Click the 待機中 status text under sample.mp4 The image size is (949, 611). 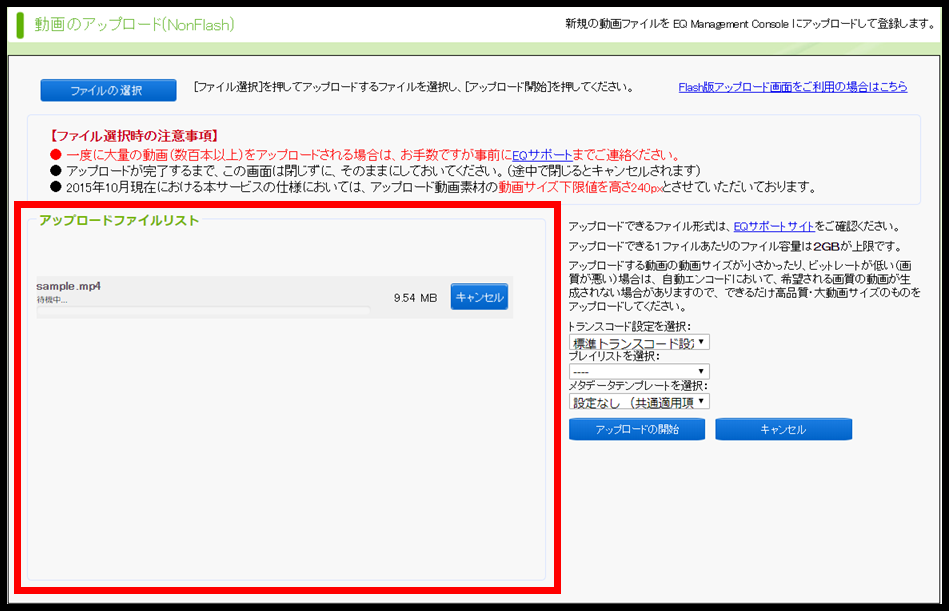(52, 300)
